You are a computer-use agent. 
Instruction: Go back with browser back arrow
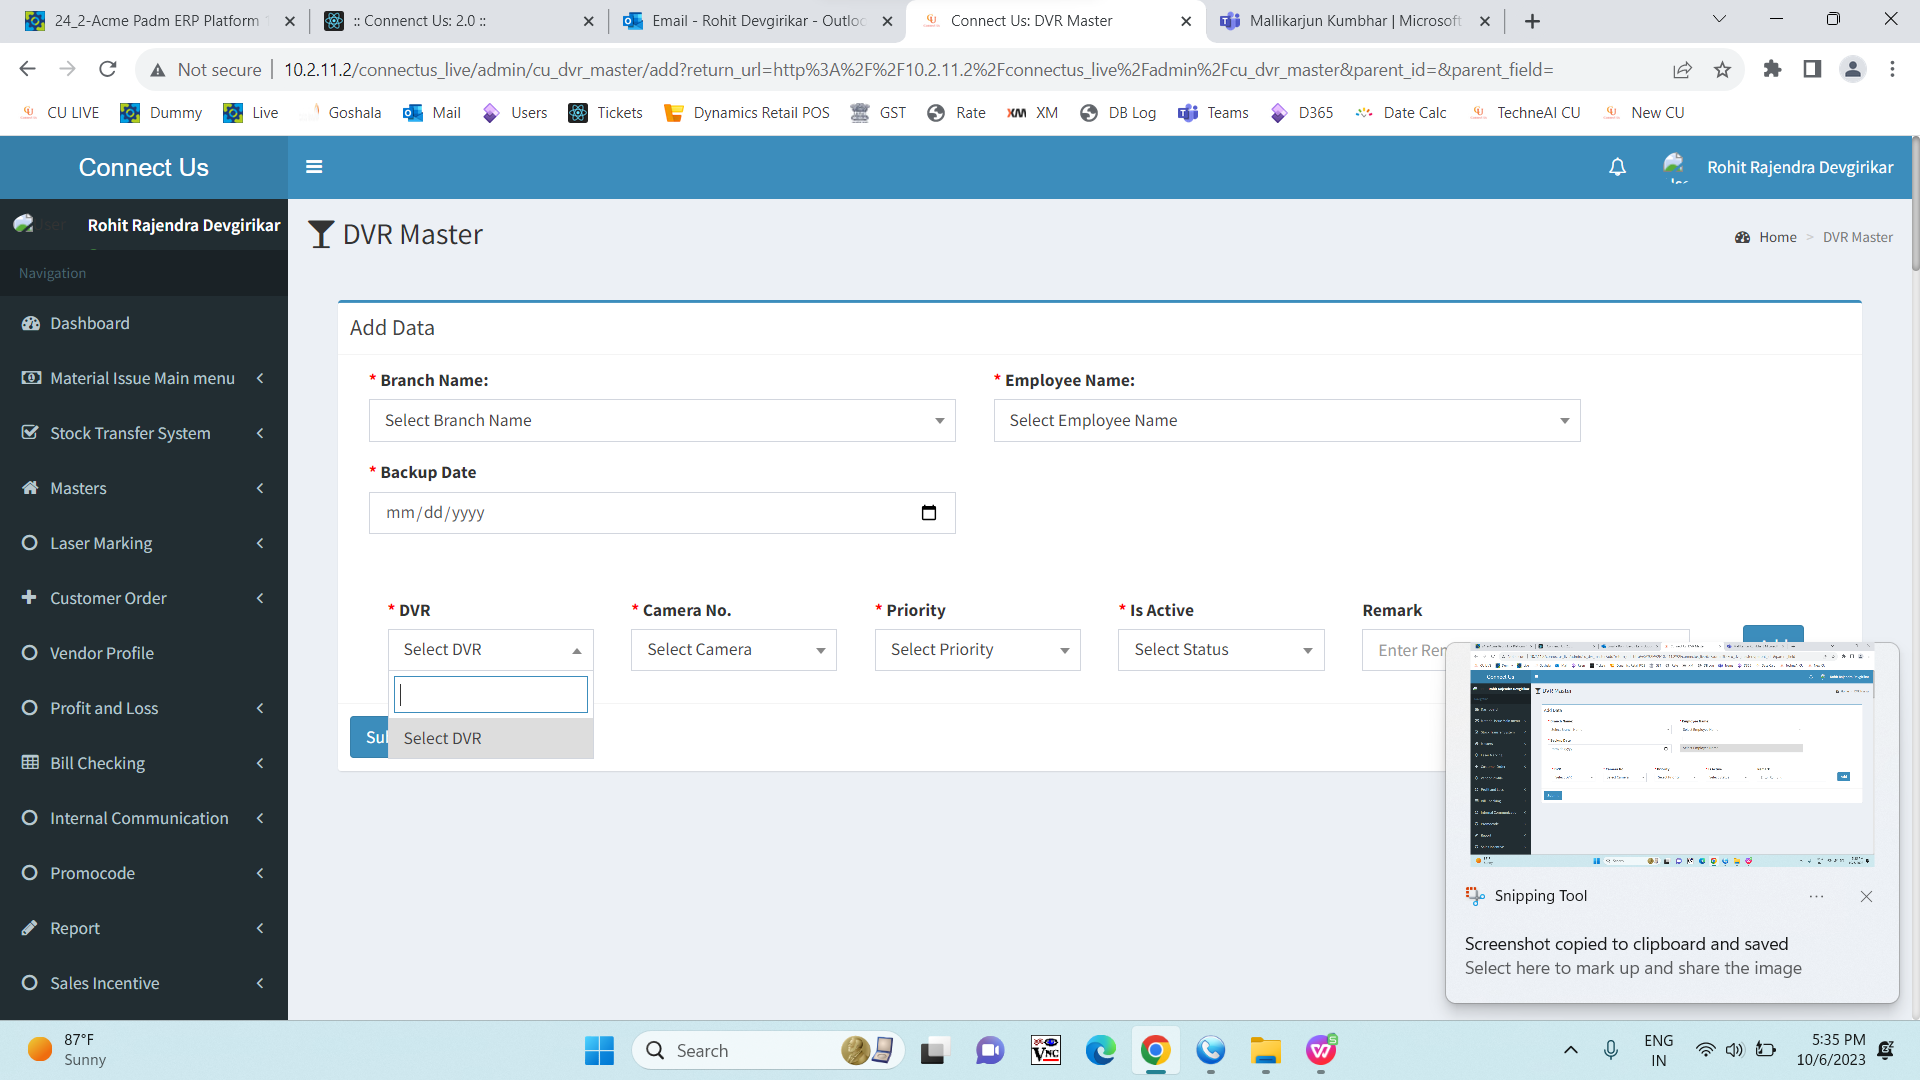(28, 69)
